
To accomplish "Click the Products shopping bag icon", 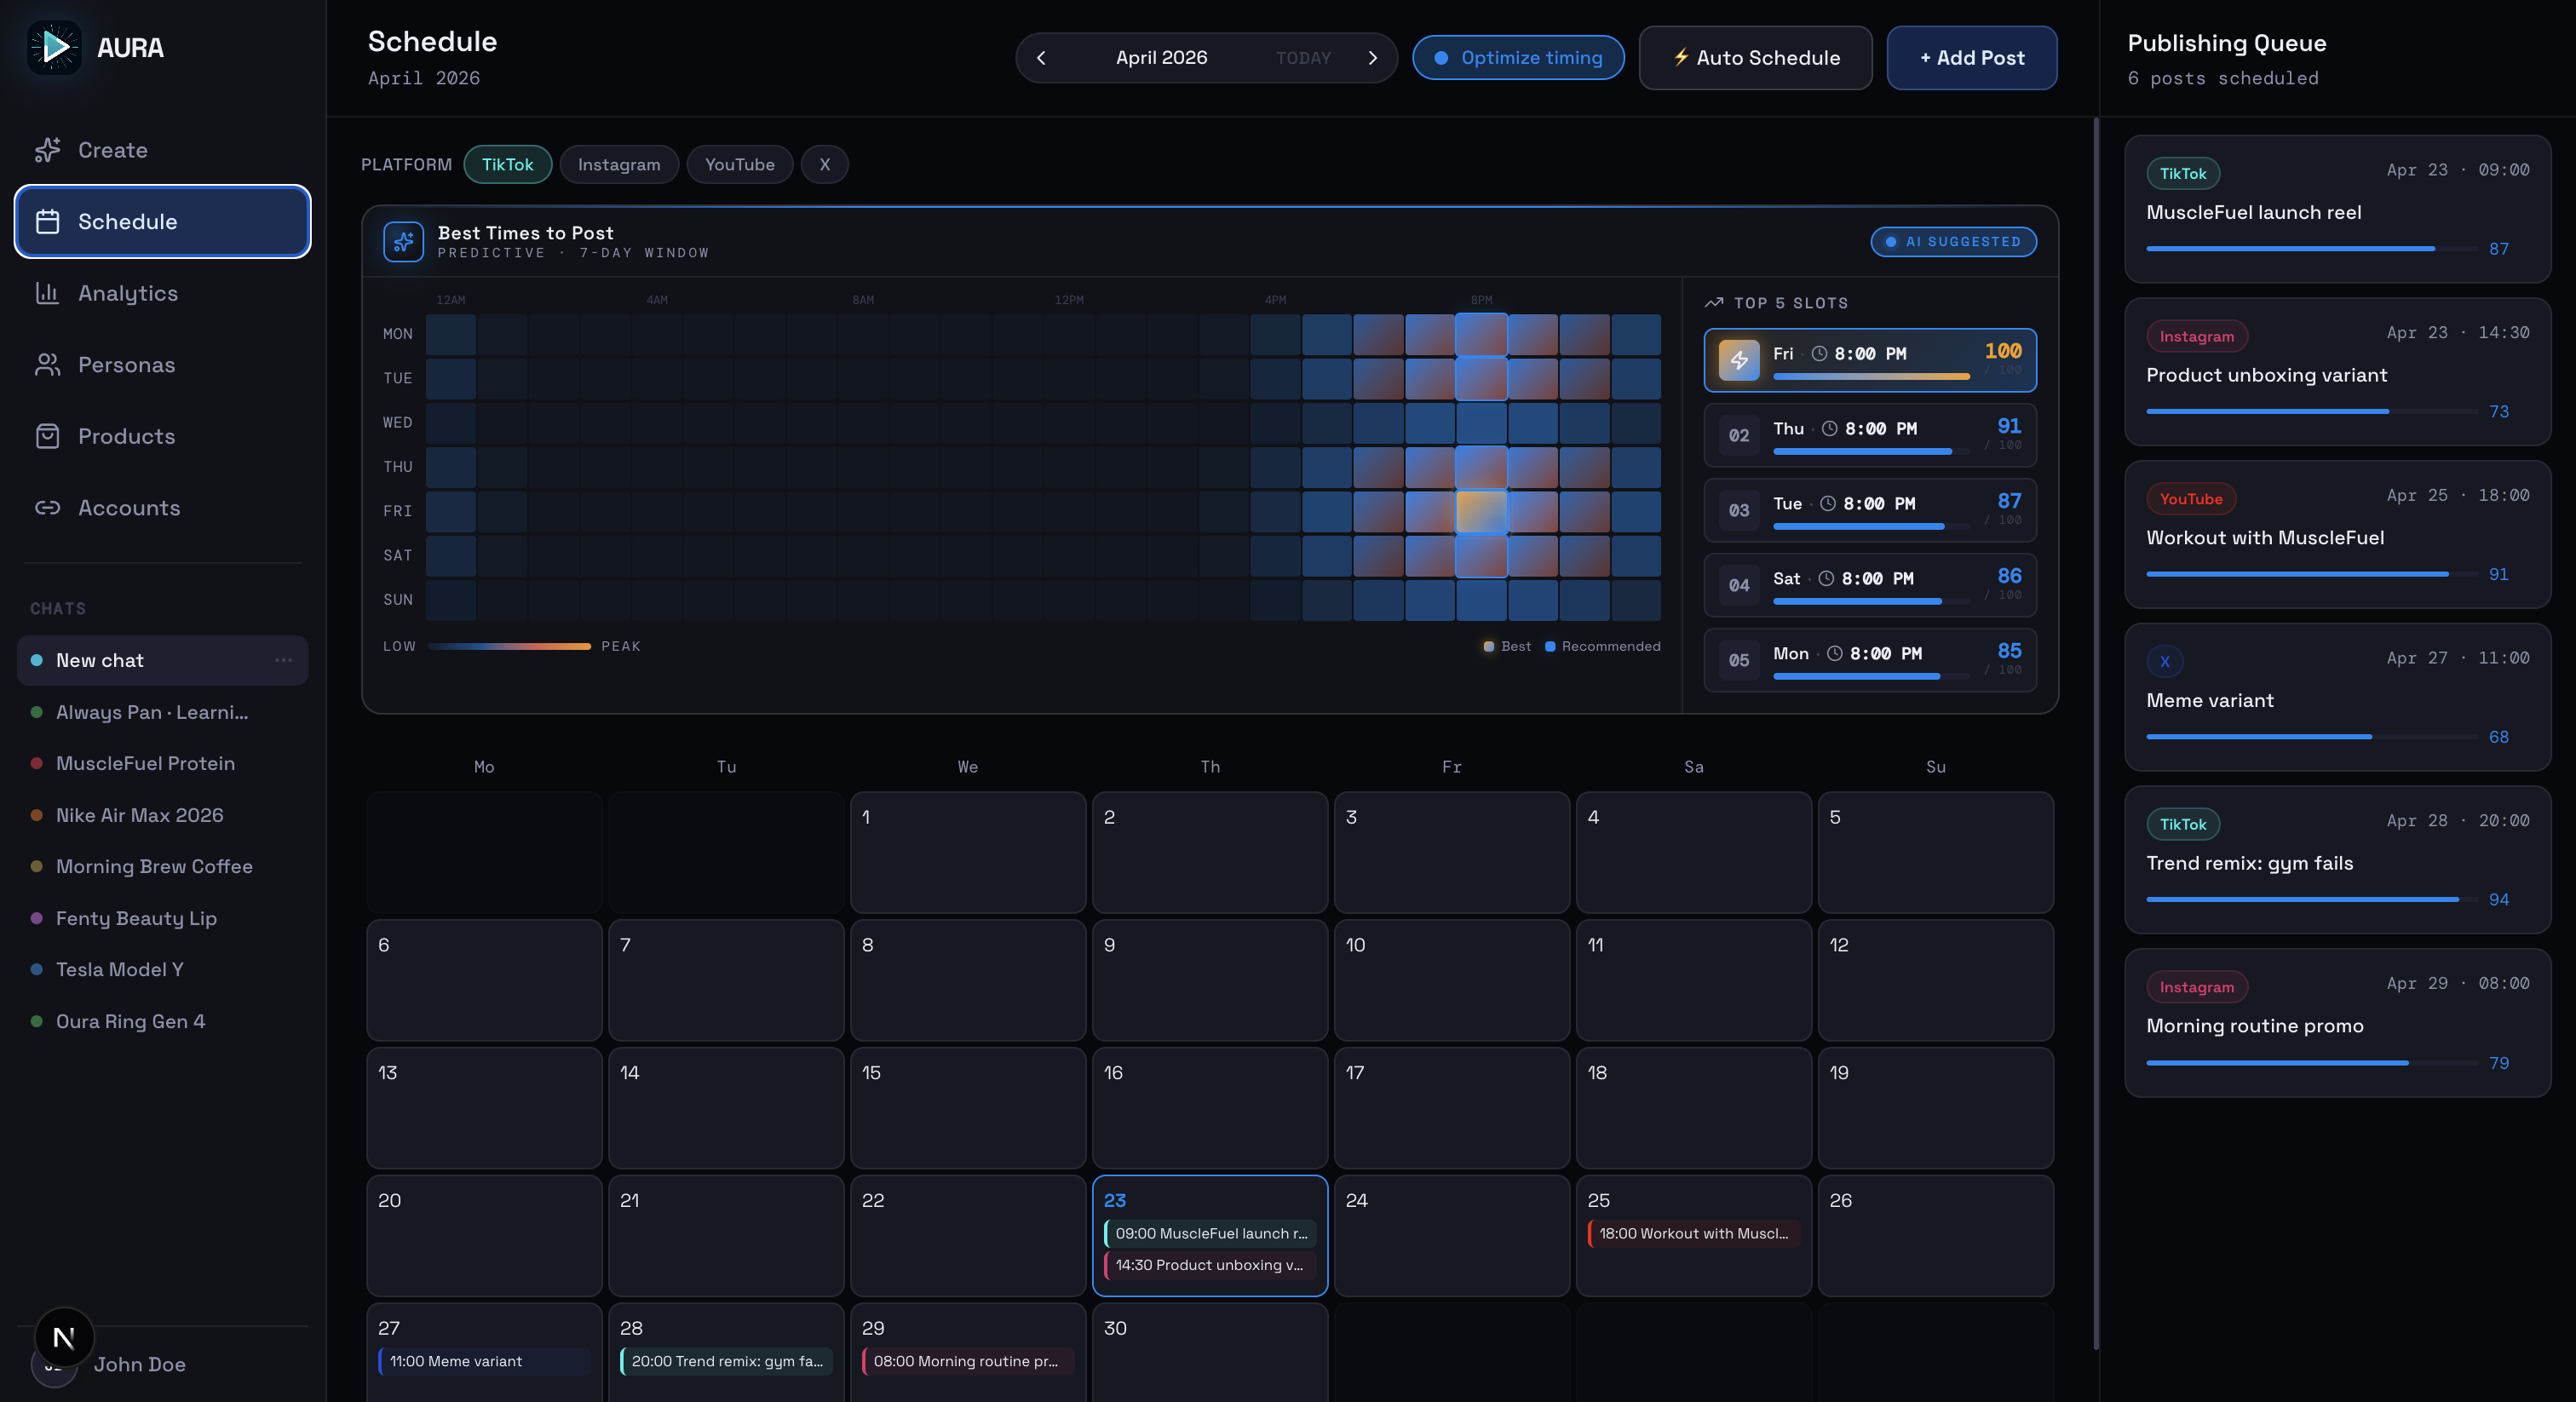I will click(x=47, y=436).
